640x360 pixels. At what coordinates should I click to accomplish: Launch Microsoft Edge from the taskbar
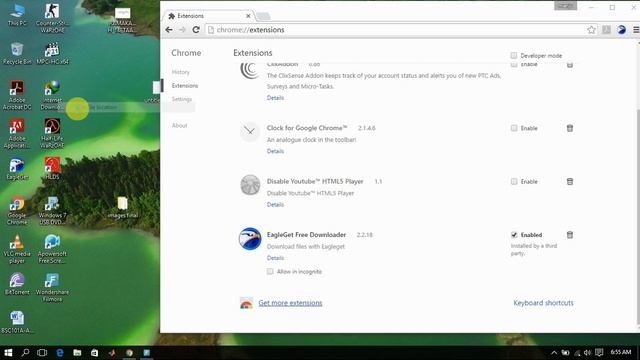(60, 352)
